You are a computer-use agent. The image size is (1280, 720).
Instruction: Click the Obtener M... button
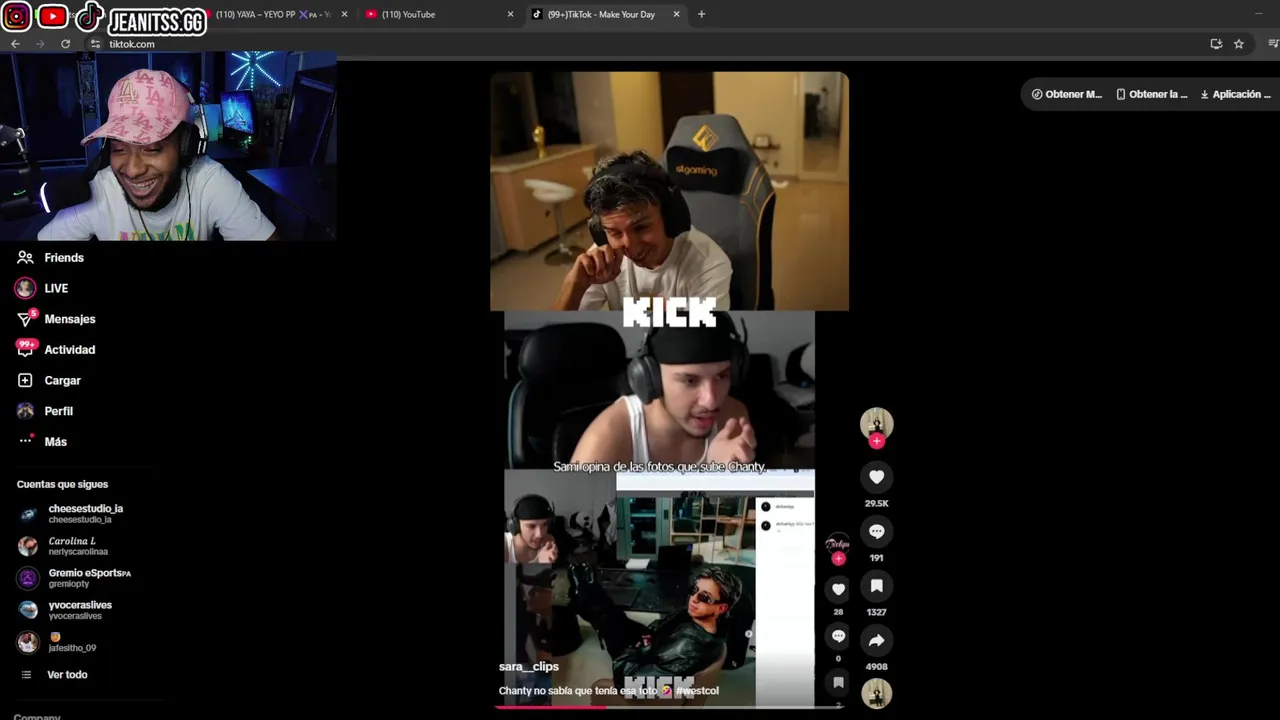tap(1067, 94)
